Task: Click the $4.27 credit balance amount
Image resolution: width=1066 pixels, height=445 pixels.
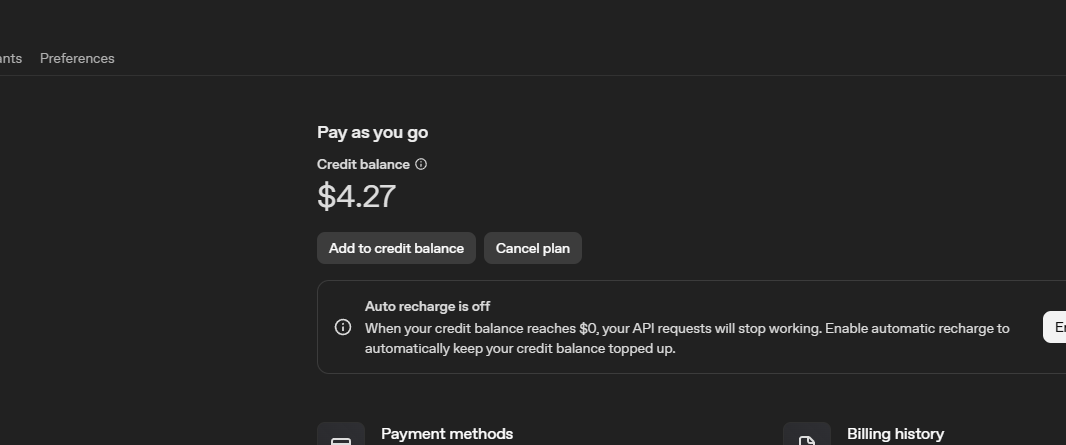Action: pyautogui.click(x=357, y=196)
